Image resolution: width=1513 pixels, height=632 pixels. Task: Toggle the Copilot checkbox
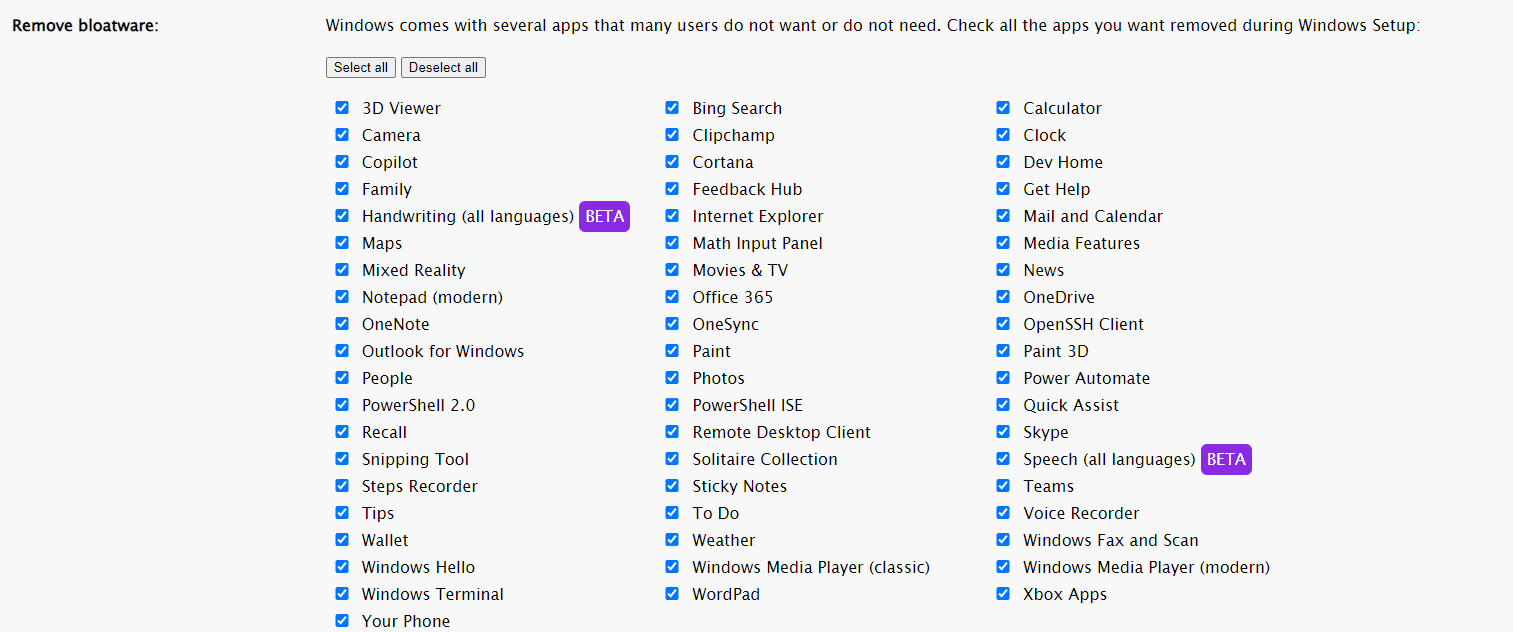pyautogui.click(x=342, y=162)
